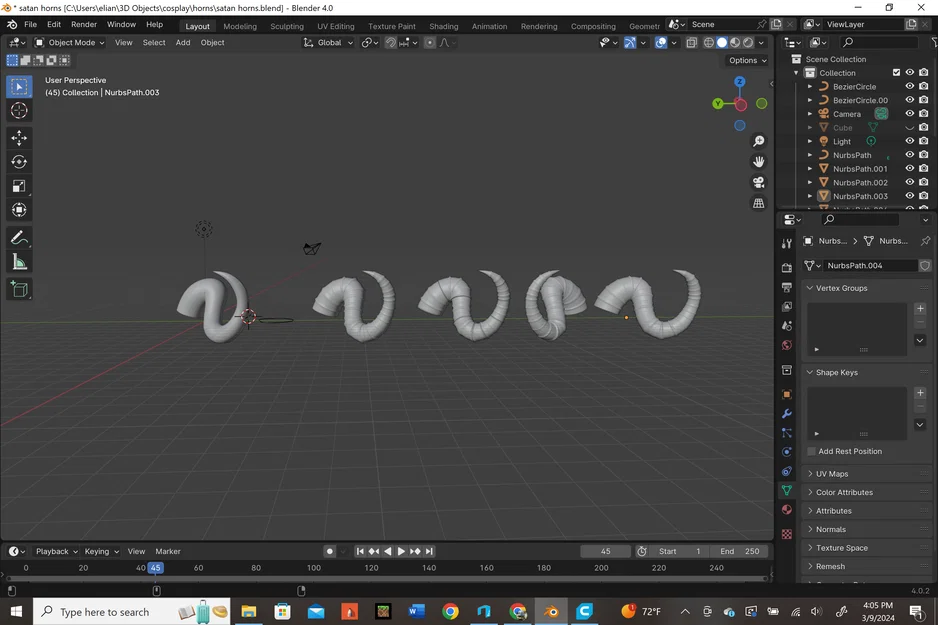Uncheck the Collection exclude checkbox
Image resolution: width=938 pixels, height=625 pixels.
click(896, 72)
